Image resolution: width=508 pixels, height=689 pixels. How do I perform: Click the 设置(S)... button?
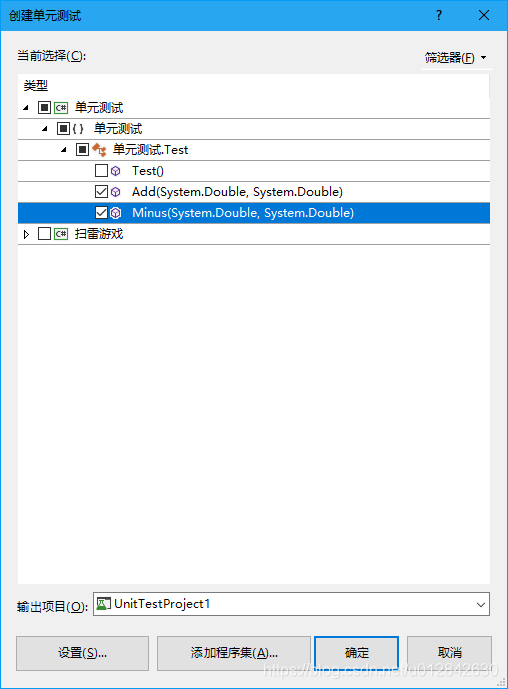coord(83,653)
